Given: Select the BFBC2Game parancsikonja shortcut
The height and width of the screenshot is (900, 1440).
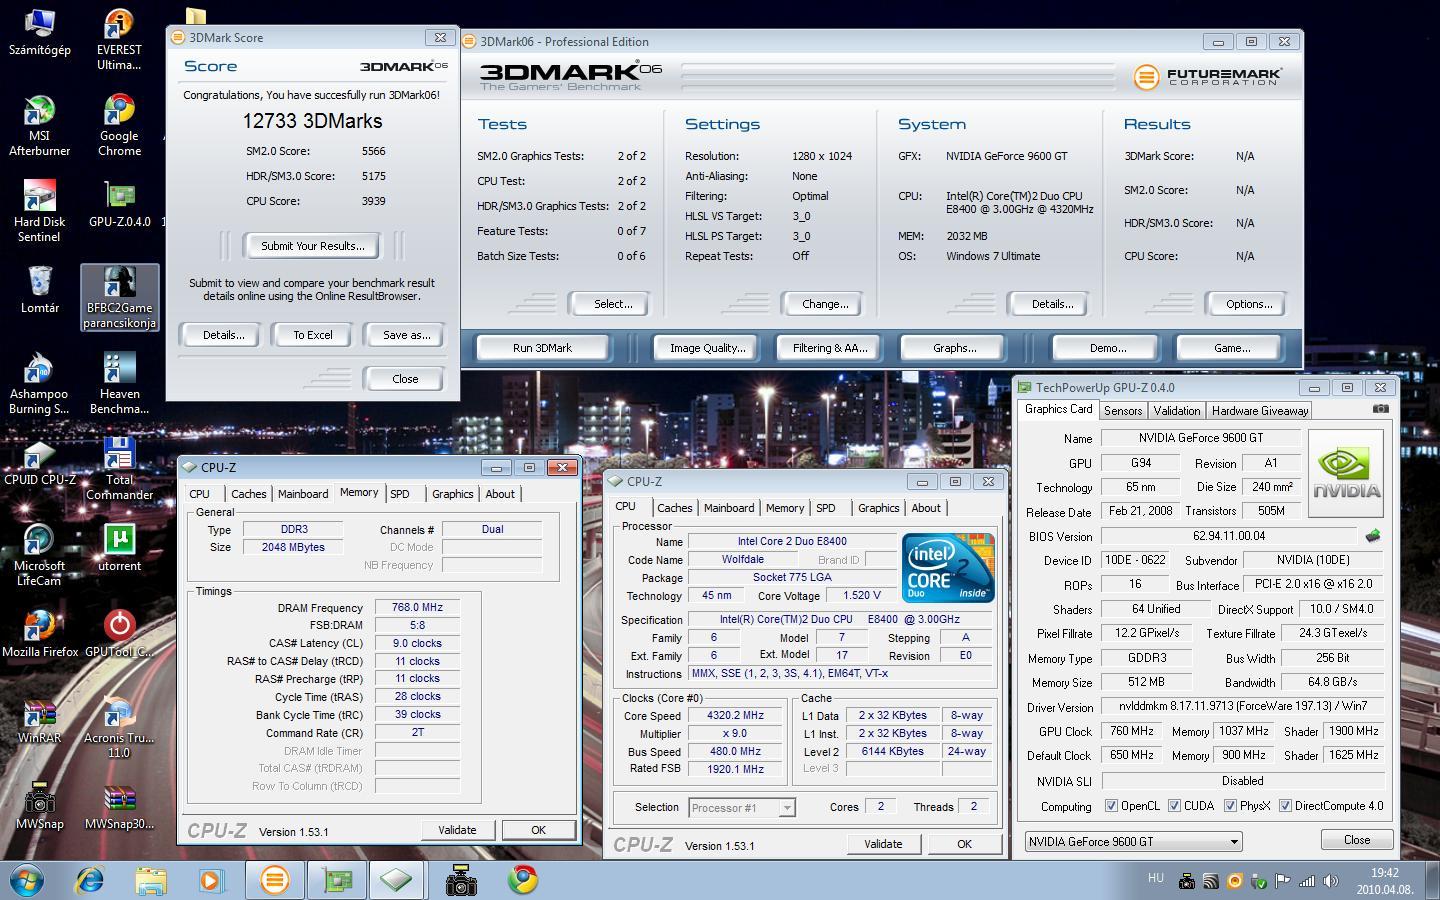Looking at the screenshot, I should coord(119,298).
